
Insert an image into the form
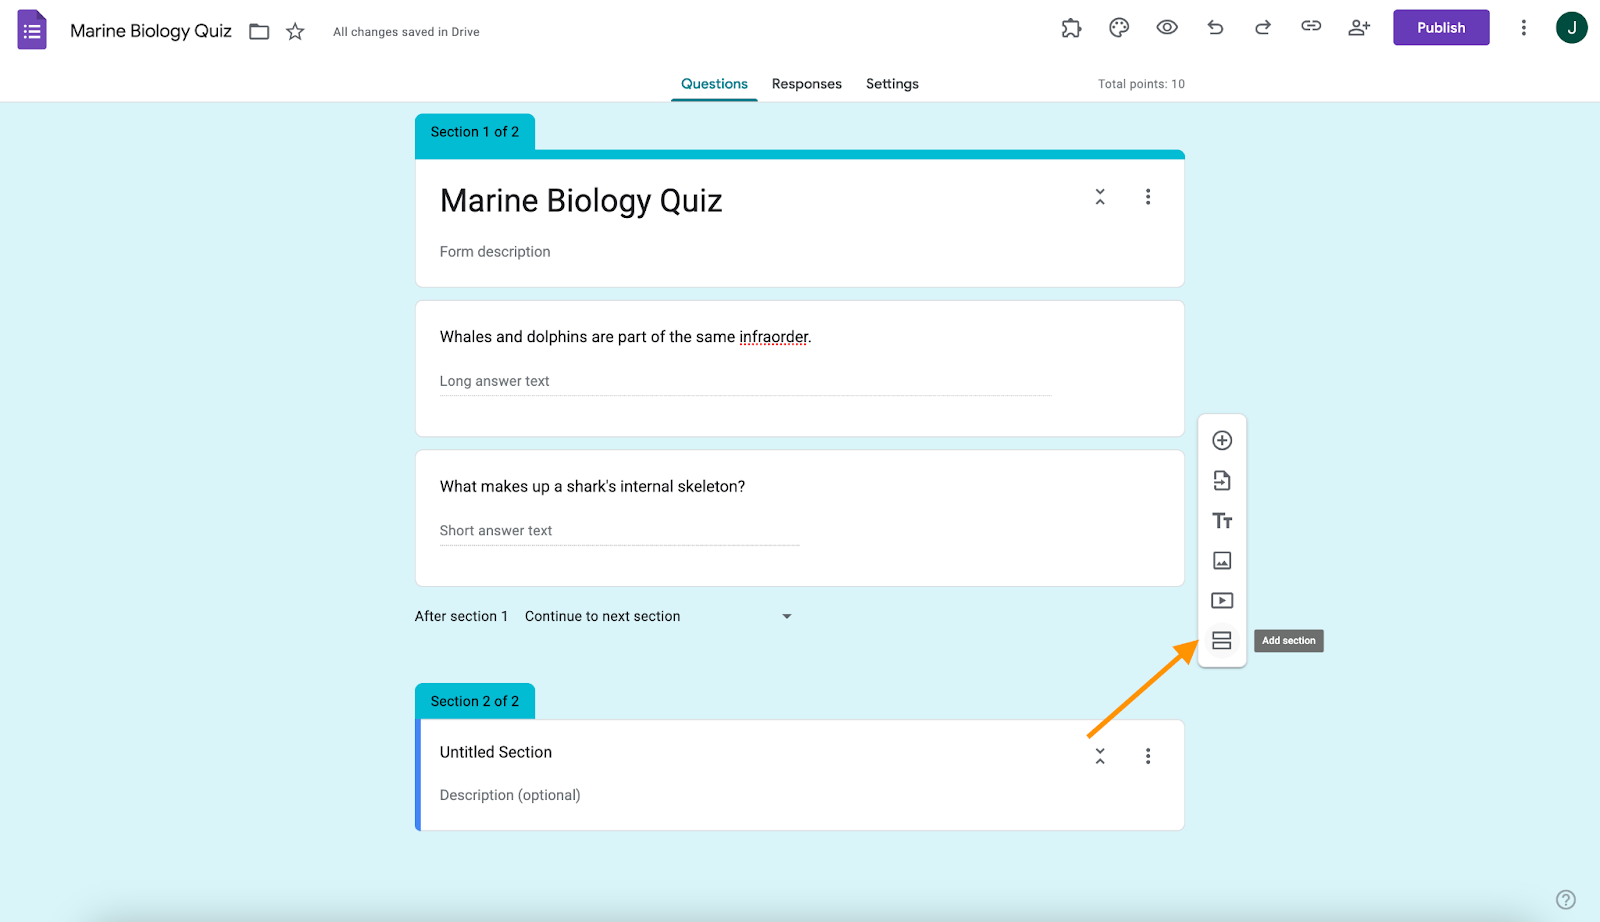point(1222,560)
